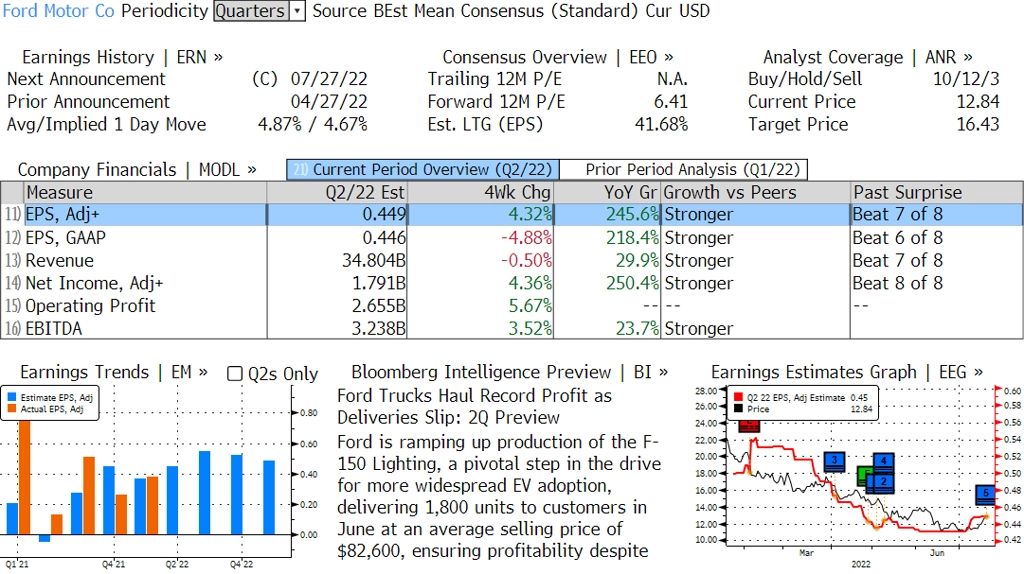The height and width of the screenshot is (574, 1024).
Task: Open Earnings Trends EM section
Action: [x=114, y=372]
